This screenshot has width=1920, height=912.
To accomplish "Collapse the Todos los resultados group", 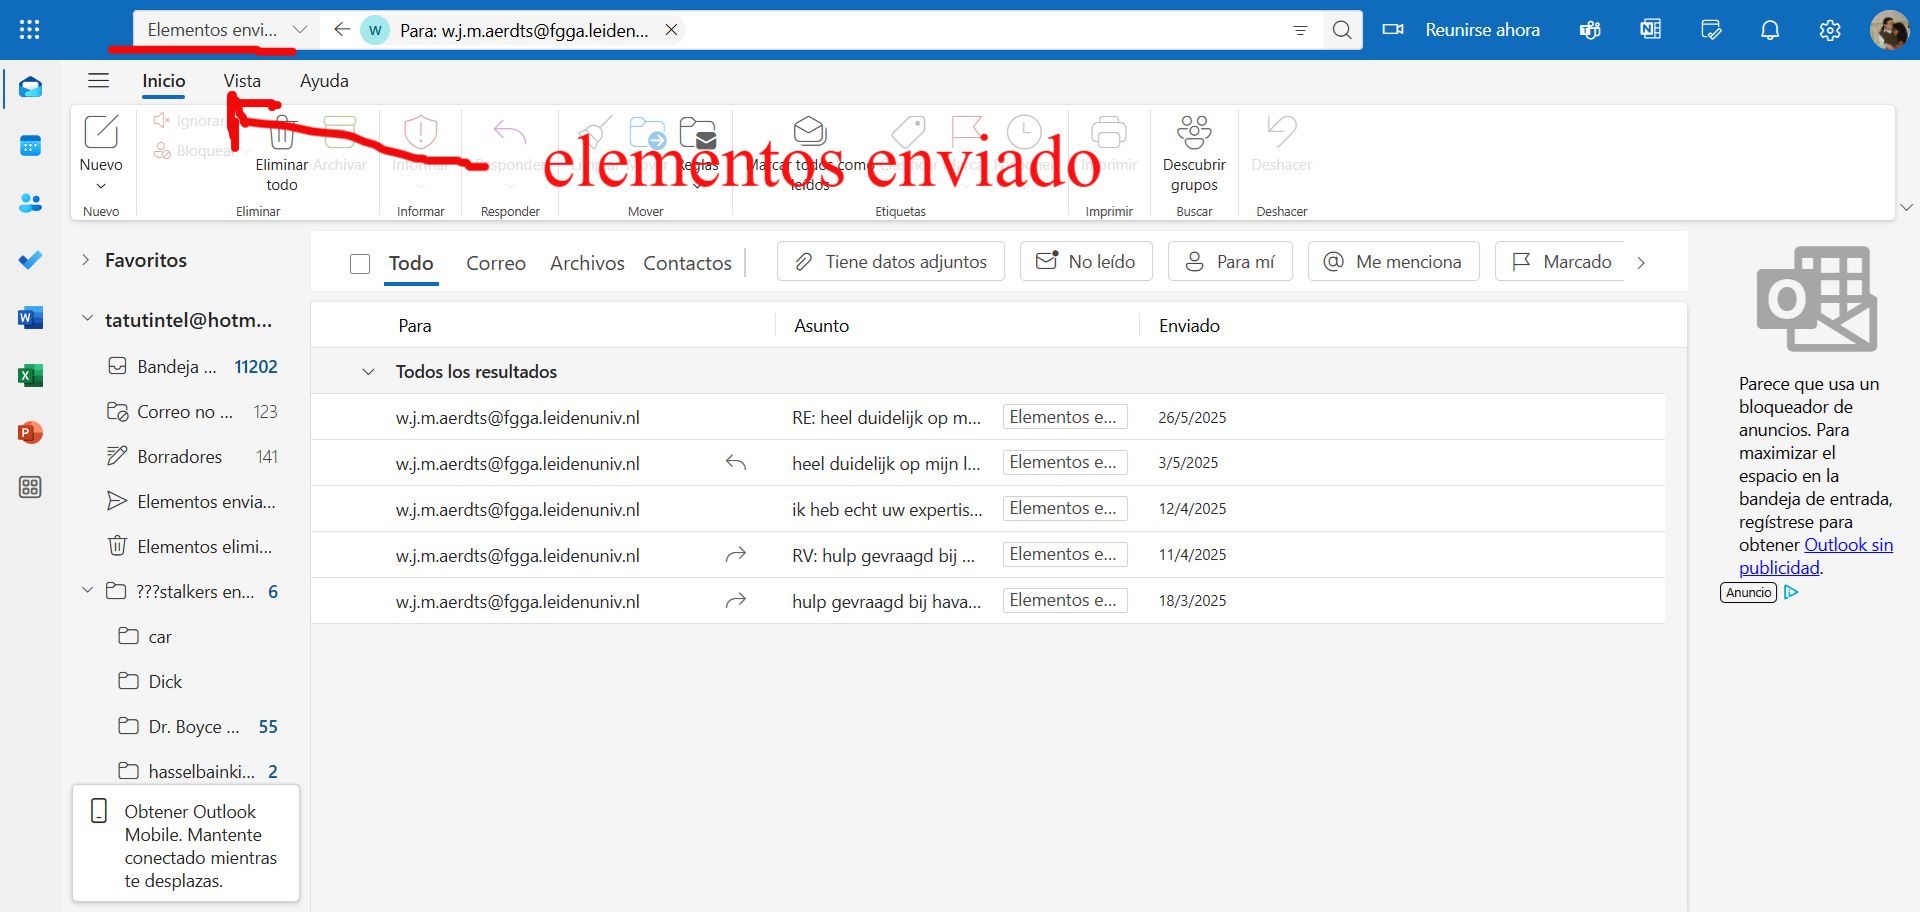I will click(x=368, y=372).
